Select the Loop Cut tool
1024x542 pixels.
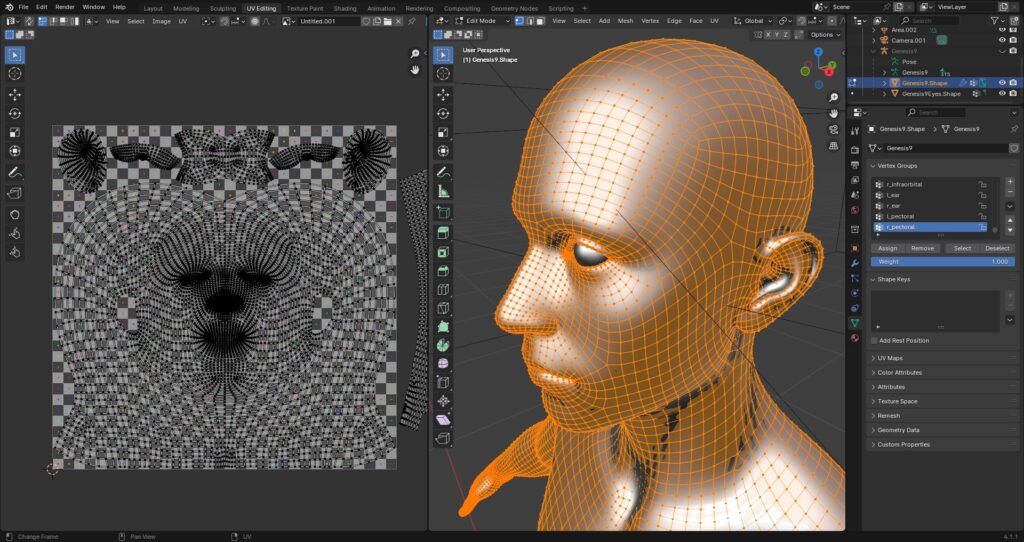tap(443, 289)
